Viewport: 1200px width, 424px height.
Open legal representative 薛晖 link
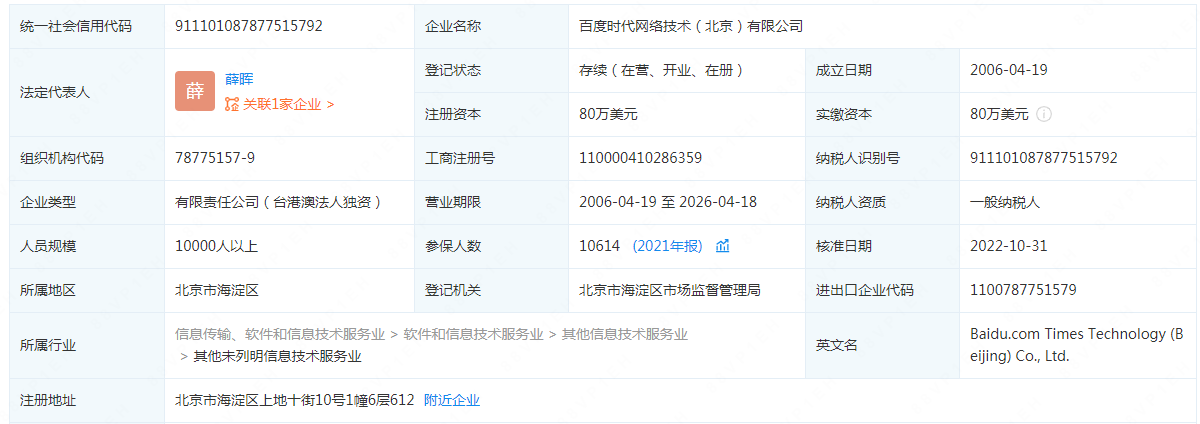pyautogui.click(x=239, y=79)
